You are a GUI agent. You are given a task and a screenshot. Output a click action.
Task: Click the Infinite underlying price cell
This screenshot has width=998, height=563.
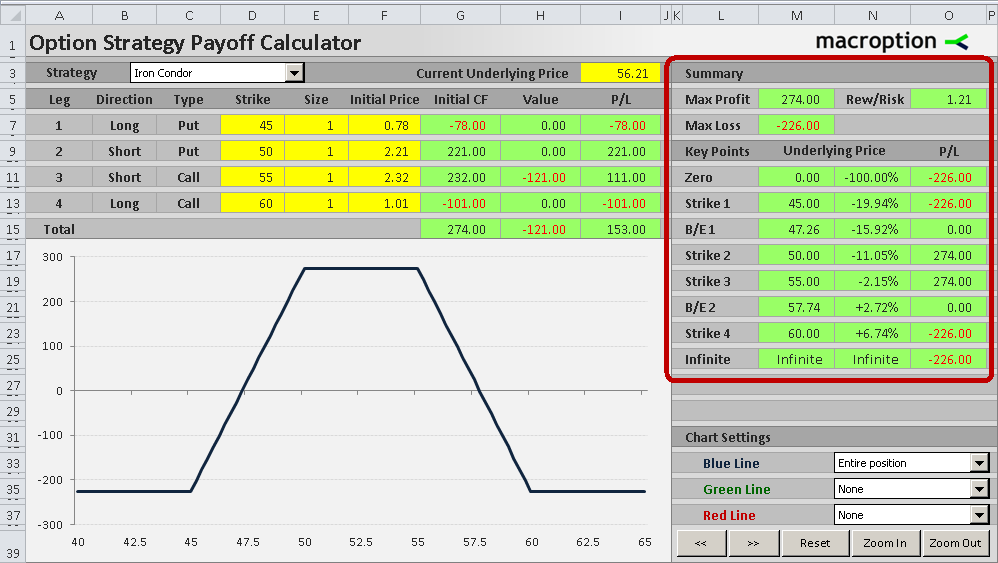(x=796, y=359)
